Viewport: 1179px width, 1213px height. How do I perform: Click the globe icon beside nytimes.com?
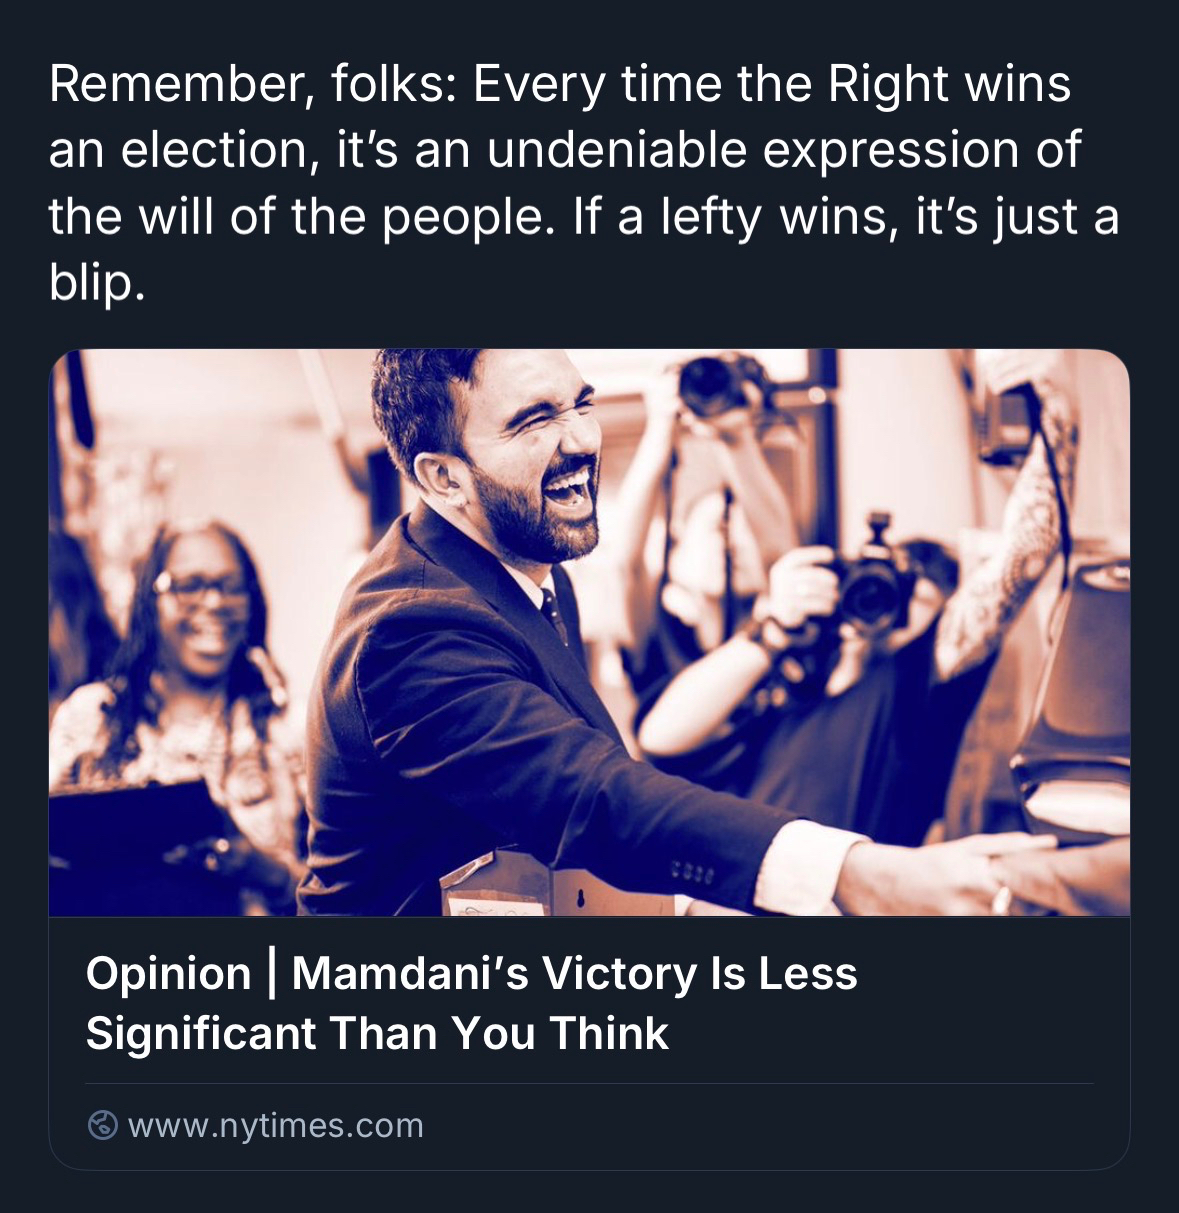(103, 1125)
